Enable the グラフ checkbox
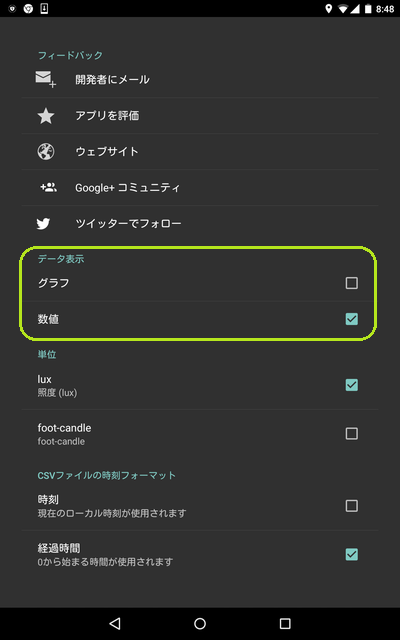The width and height of the screenshot is (400, 640). [x=351, y=283]
